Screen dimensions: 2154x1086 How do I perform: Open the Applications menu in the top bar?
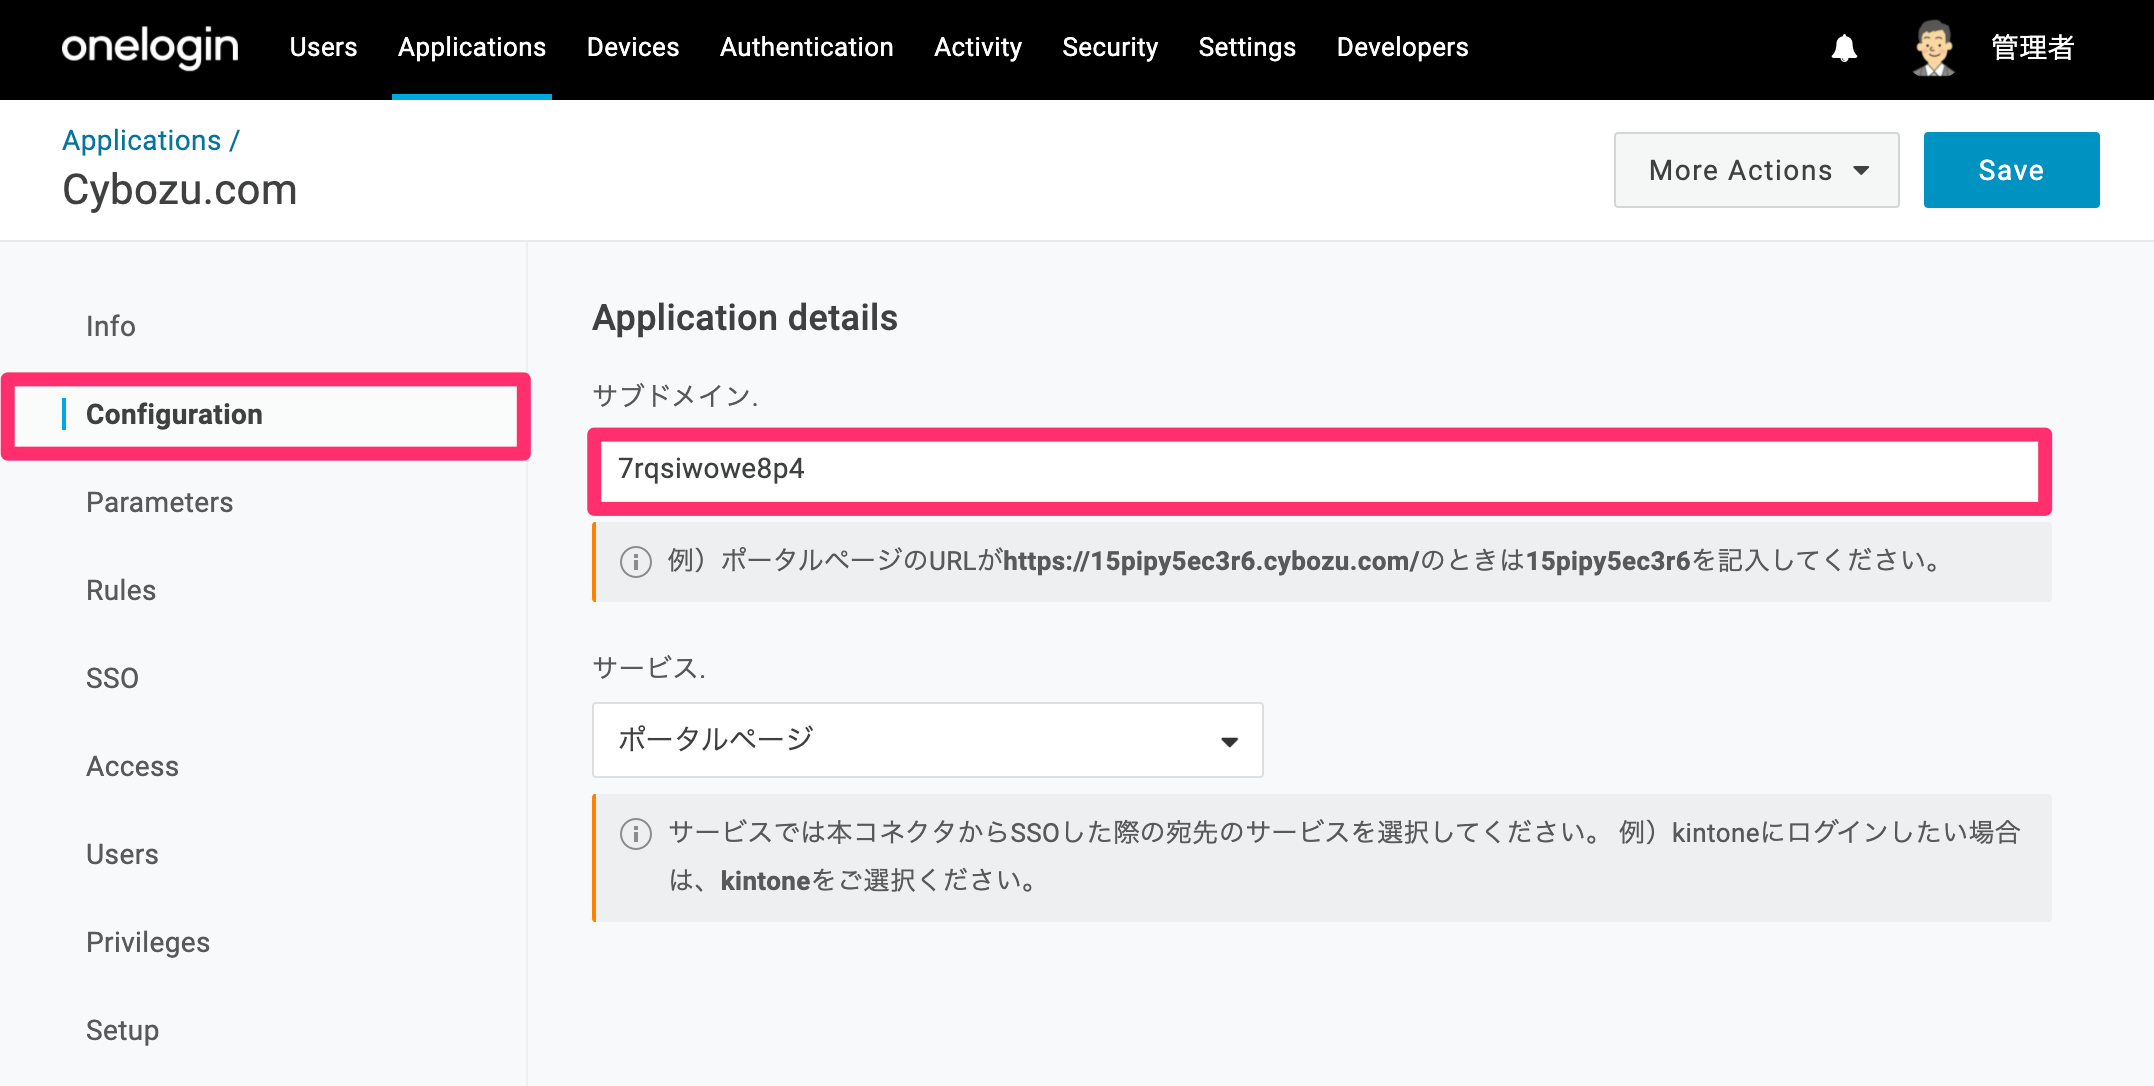(x=472, y=47)
